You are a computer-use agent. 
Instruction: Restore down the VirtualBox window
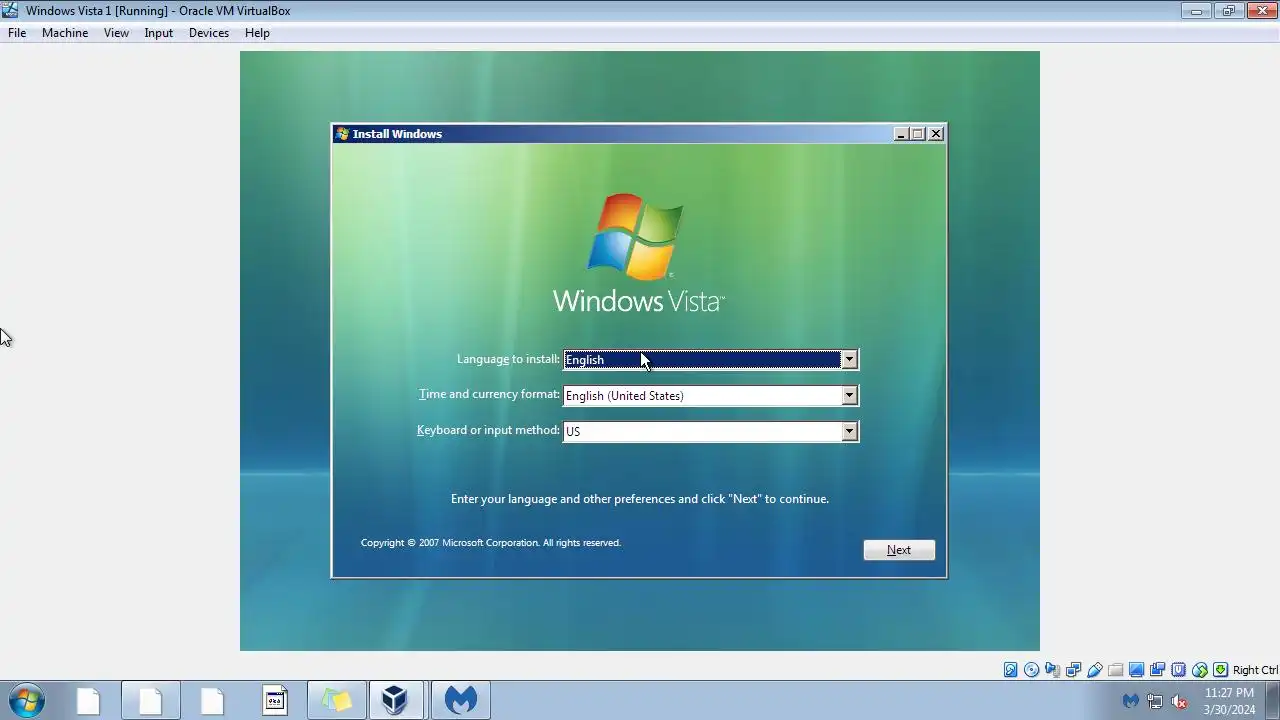pos(1228,11)
